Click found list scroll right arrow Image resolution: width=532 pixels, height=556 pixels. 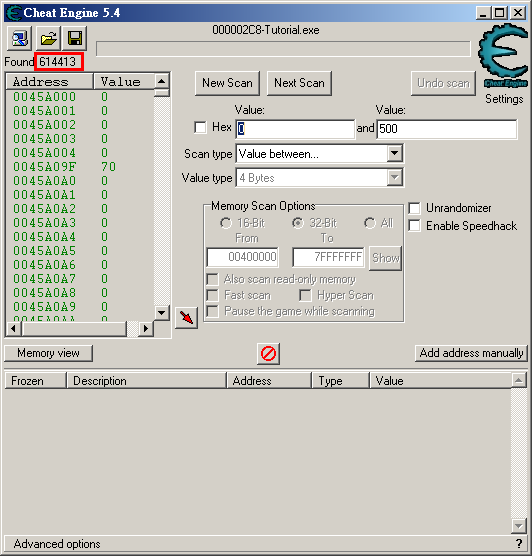point(146,329)
